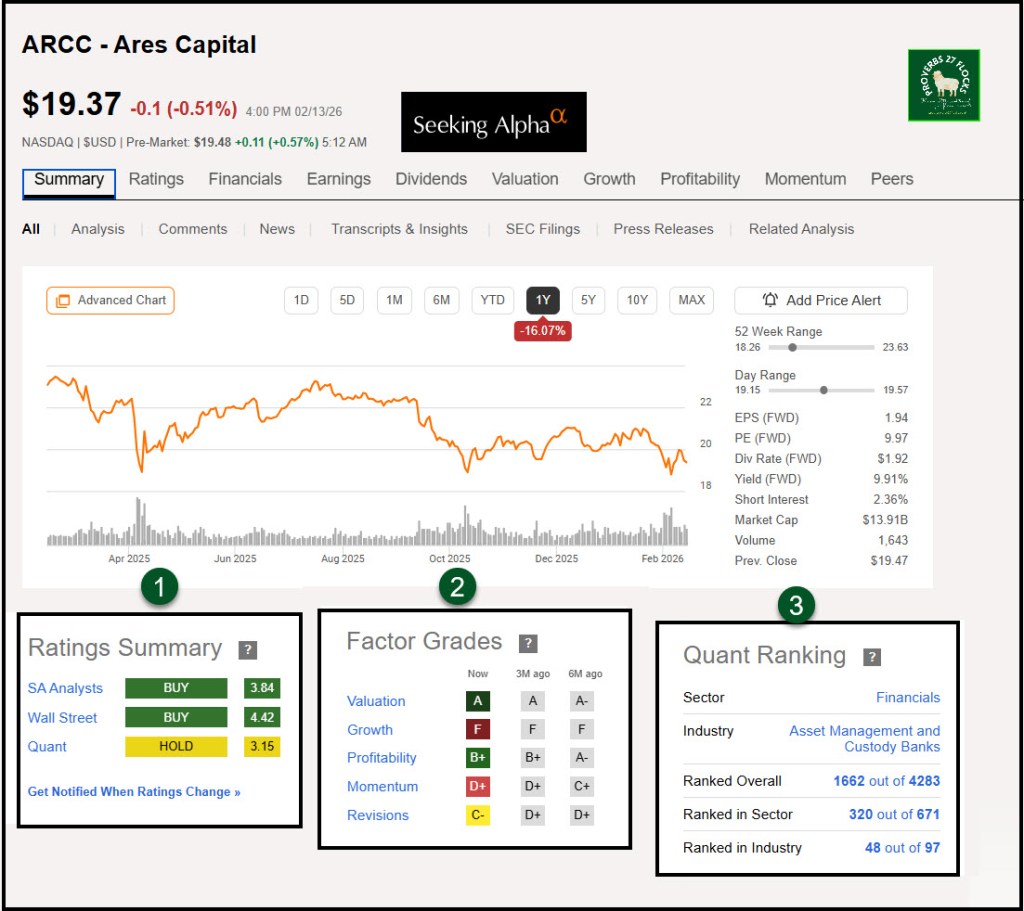Click the Factor Grades help question-mark icon
Image resolution: width=1024 pixels, height=911 pixels.
pyautogui.click(x=528, y=643)
